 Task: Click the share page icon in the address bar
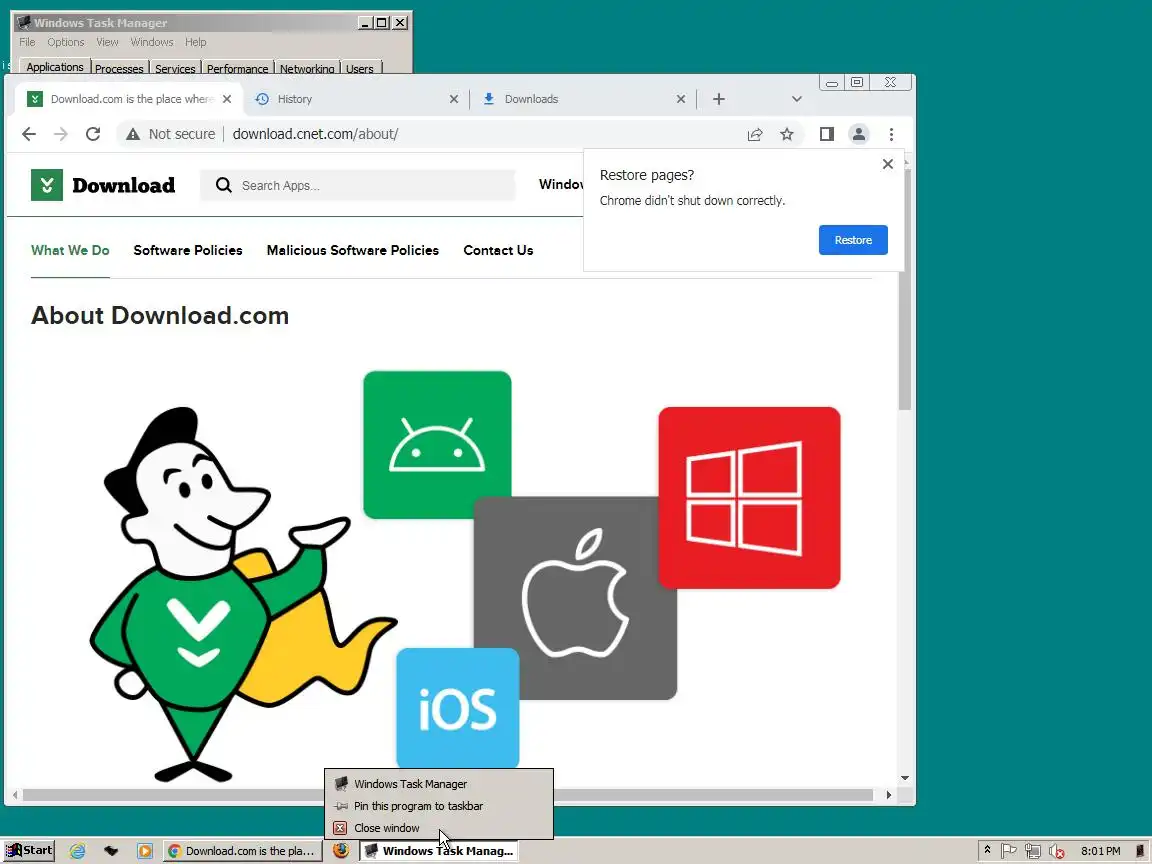755,134
